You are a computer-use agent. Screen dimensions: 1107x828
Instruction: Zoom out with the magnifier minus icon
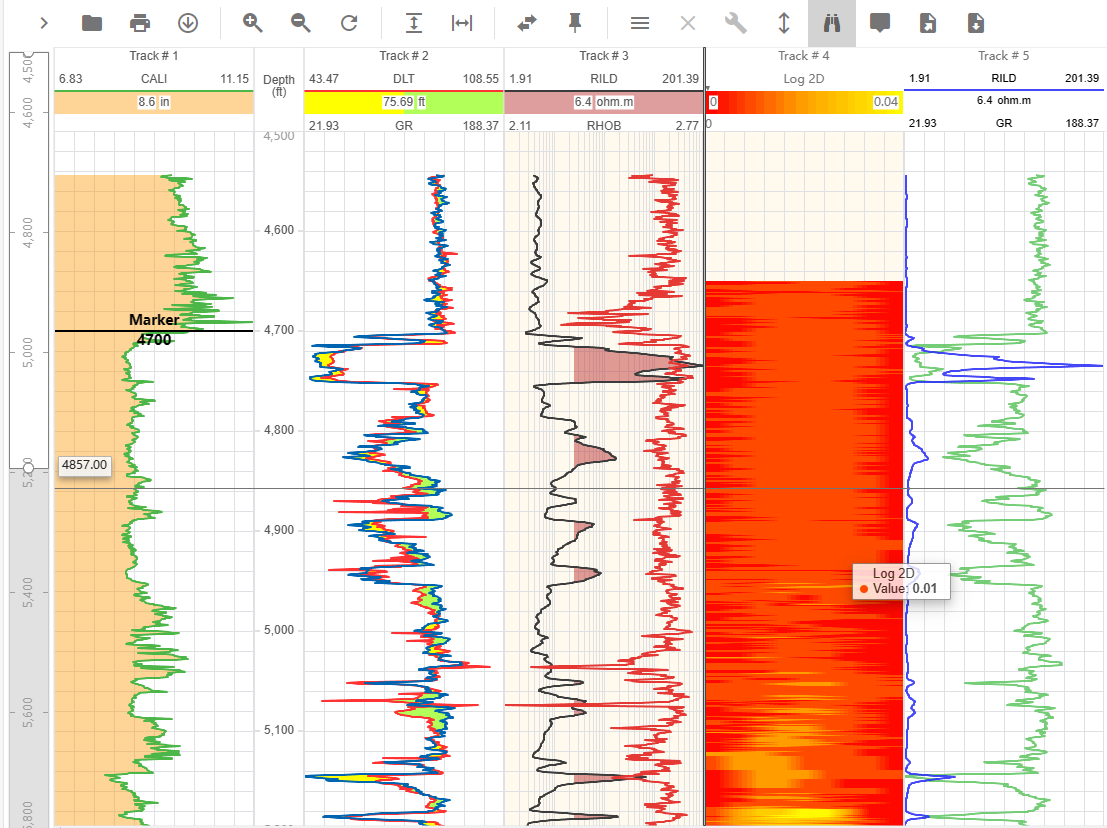coord(301,23)
